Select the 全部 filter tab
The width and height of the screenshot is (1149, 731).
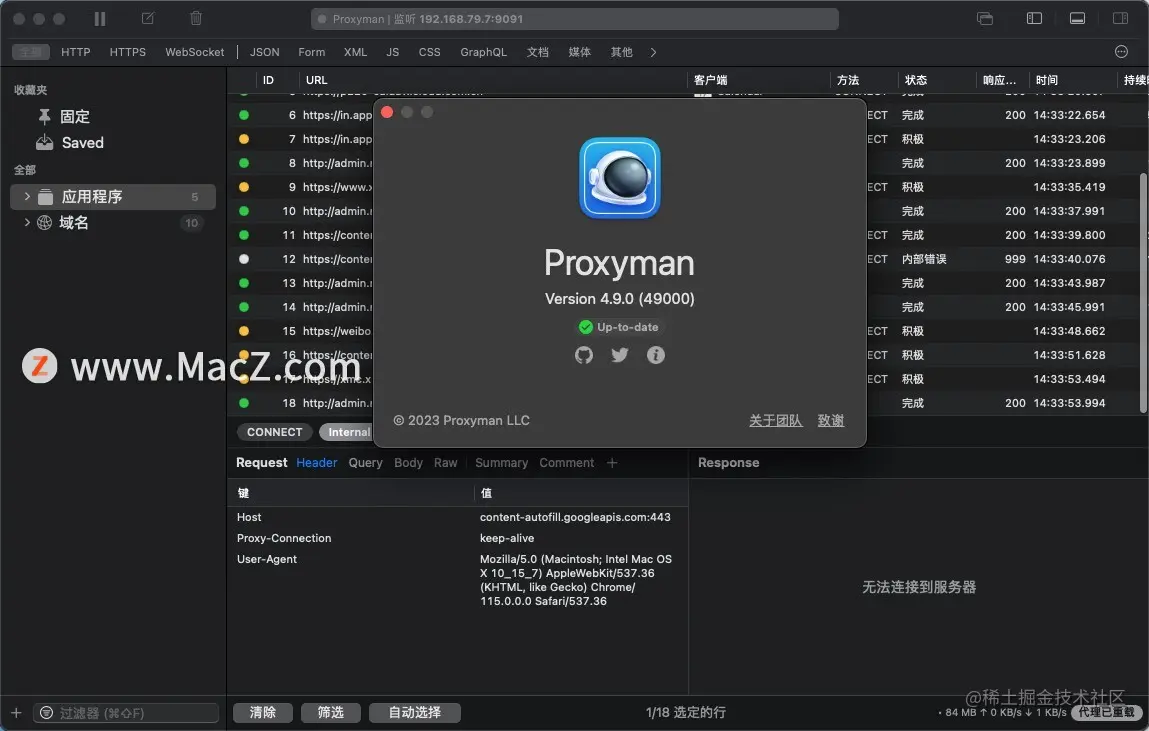(x=31, y=52)
